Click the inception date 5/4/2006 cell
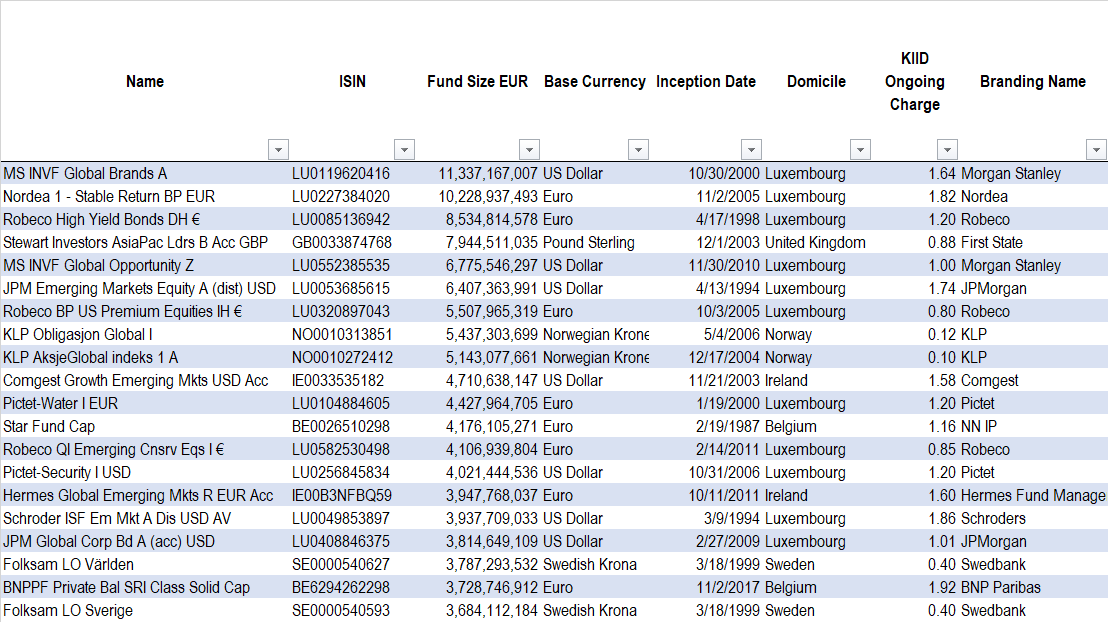This screenshot has height=622, width=1108. tap(731, 335)
